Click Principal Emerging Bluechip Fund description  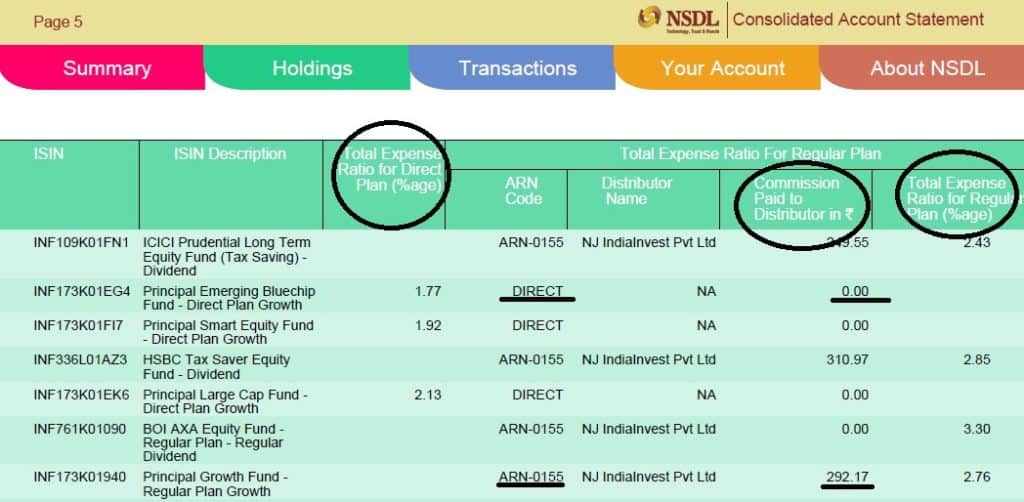tap(229, 298)
